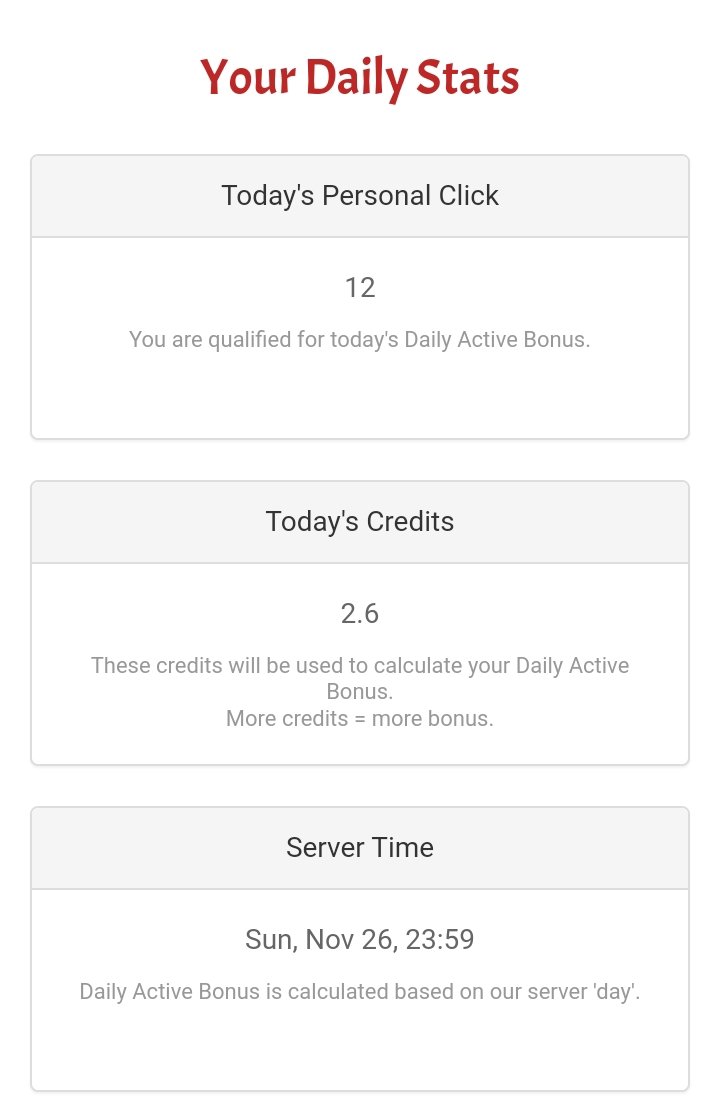Click the credits value 2.6
Image resolution: width=720 pixels, height=1100 pixels.
click(x=360, y=614)
